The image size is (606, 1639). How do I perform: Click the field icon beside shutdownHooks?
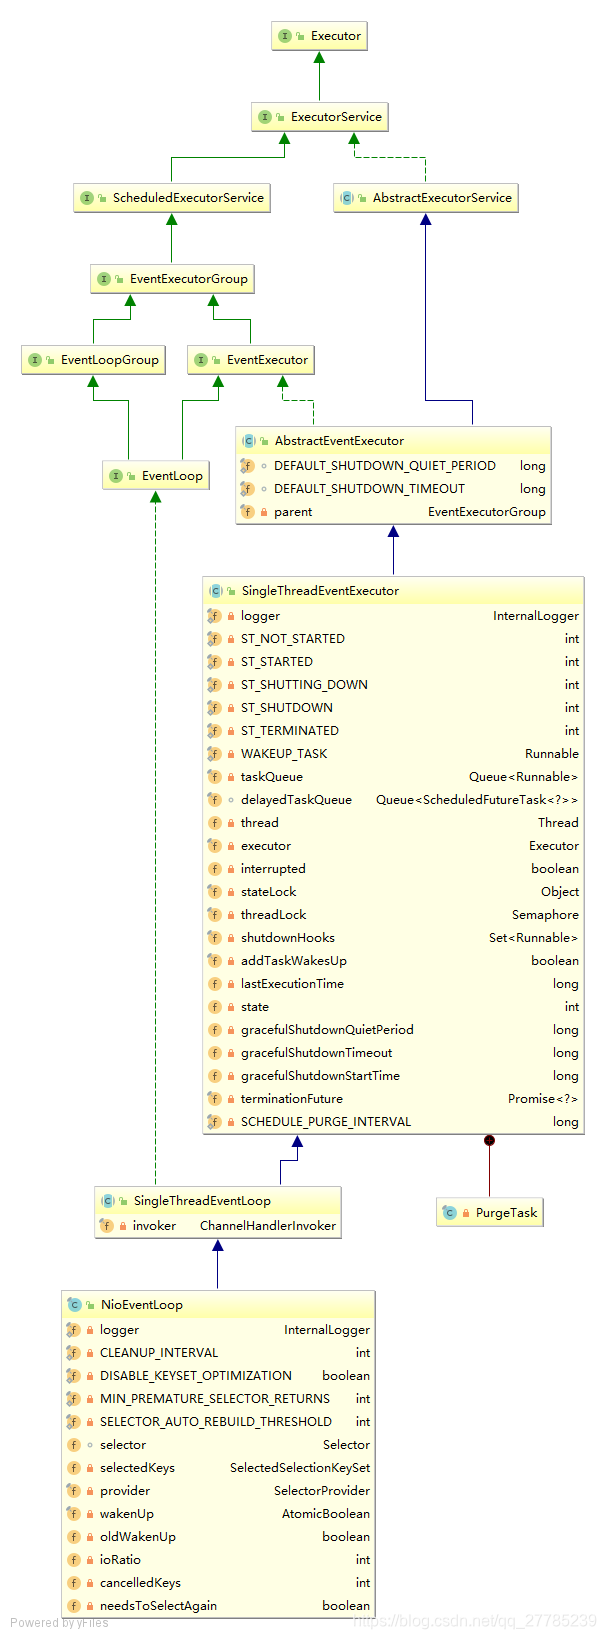click(x=214, y=938)
